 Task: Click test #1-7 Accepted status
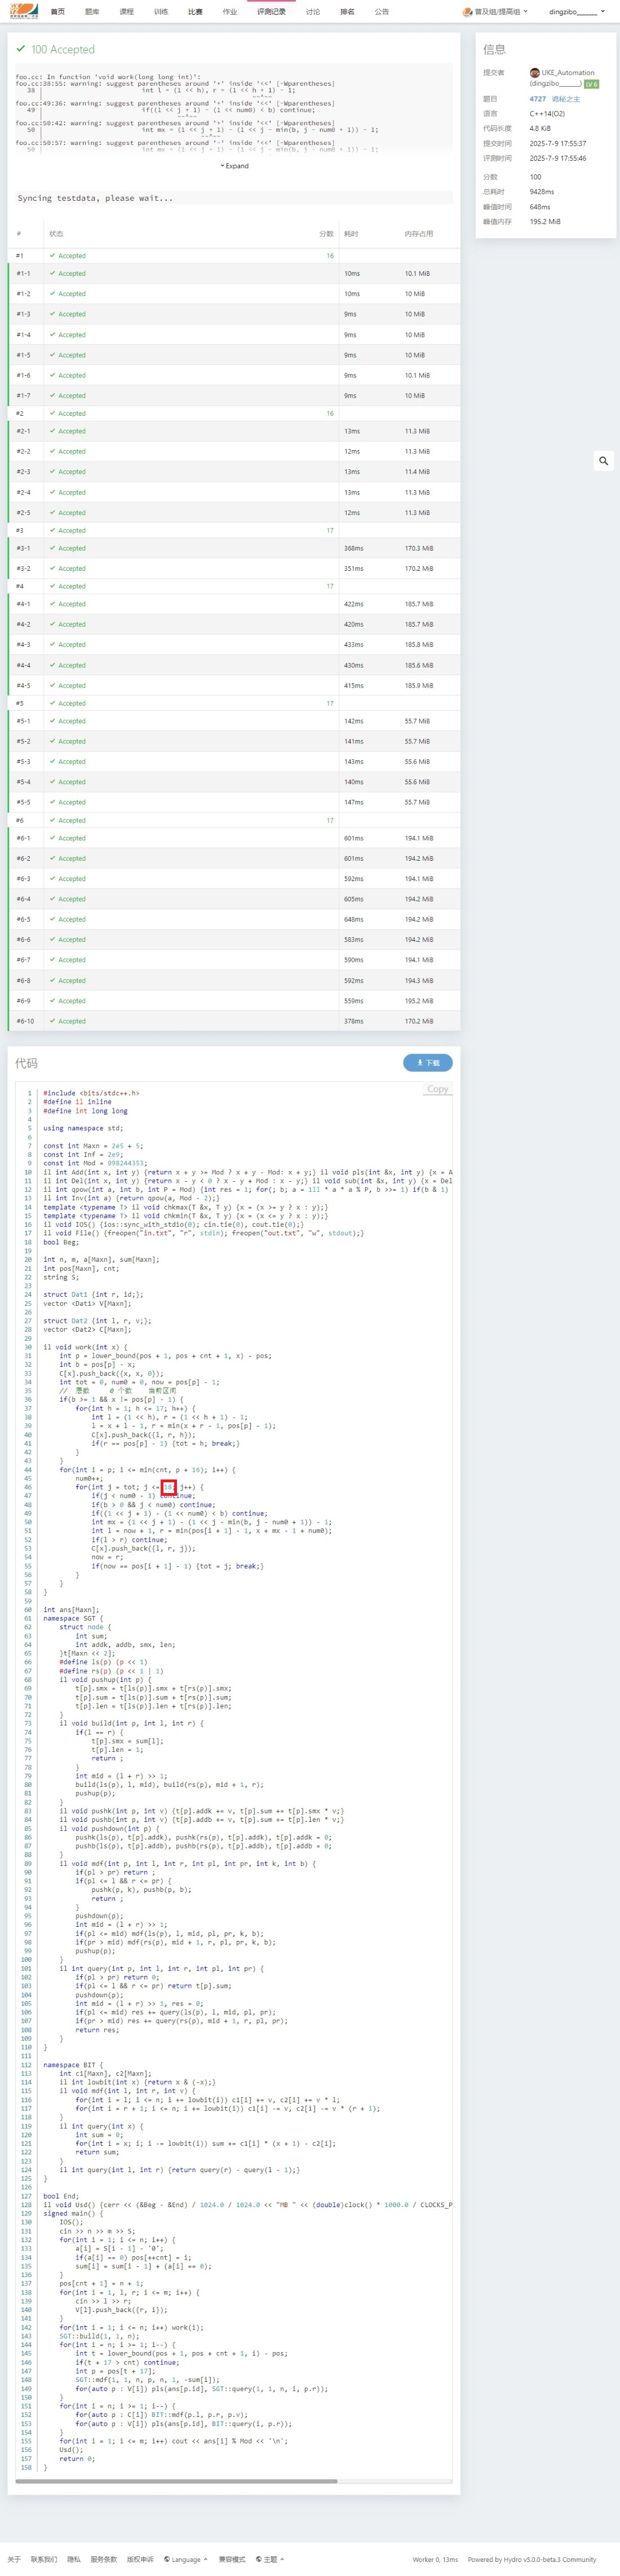(68, 396)
